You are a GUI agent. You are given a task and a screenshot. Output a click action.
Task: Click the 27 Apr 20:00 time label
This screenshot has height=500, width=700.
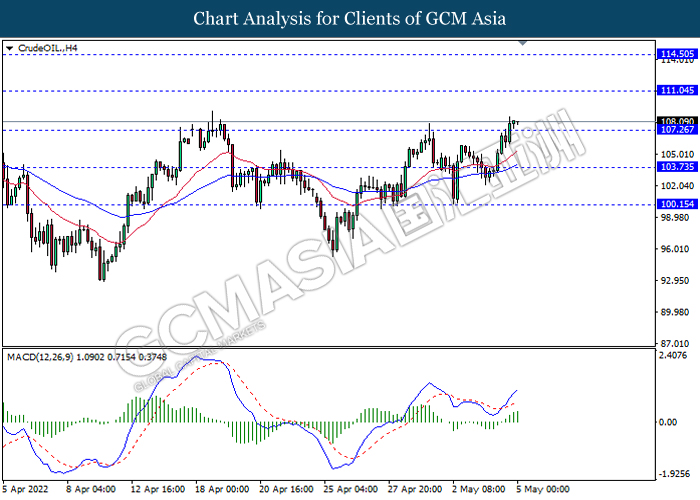(415, 489)
